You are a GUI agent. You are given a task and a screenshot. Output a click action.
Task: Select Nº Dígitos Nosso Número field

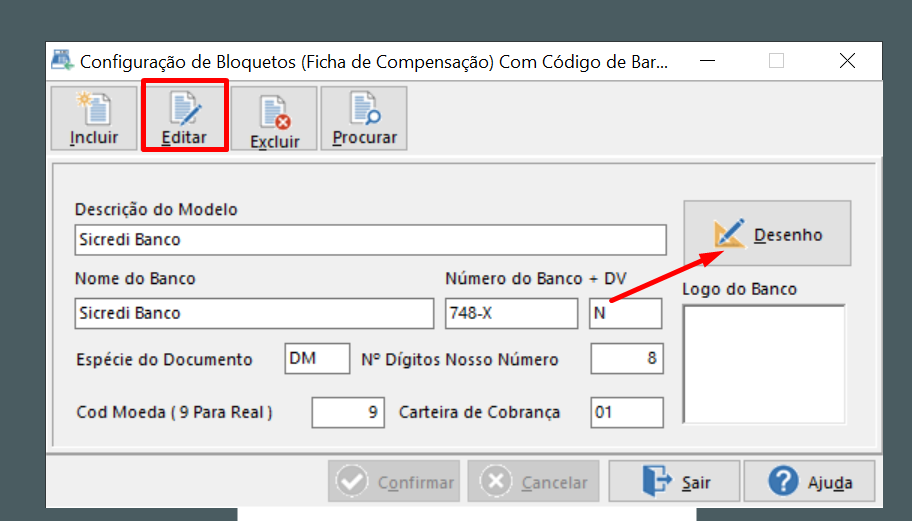(x=627, y=358)
